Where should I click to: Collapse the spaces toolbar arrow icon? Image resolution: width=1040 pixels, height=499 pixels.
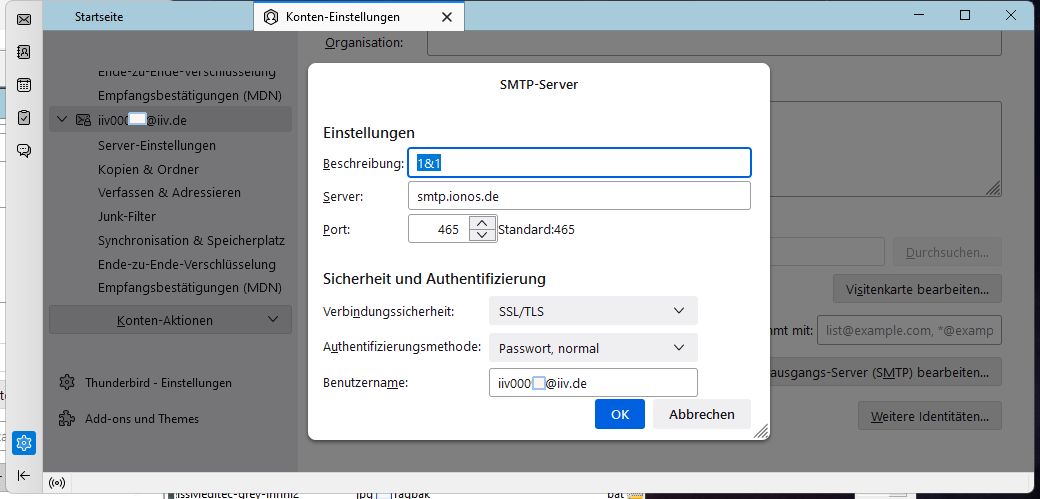pos(24,475)
